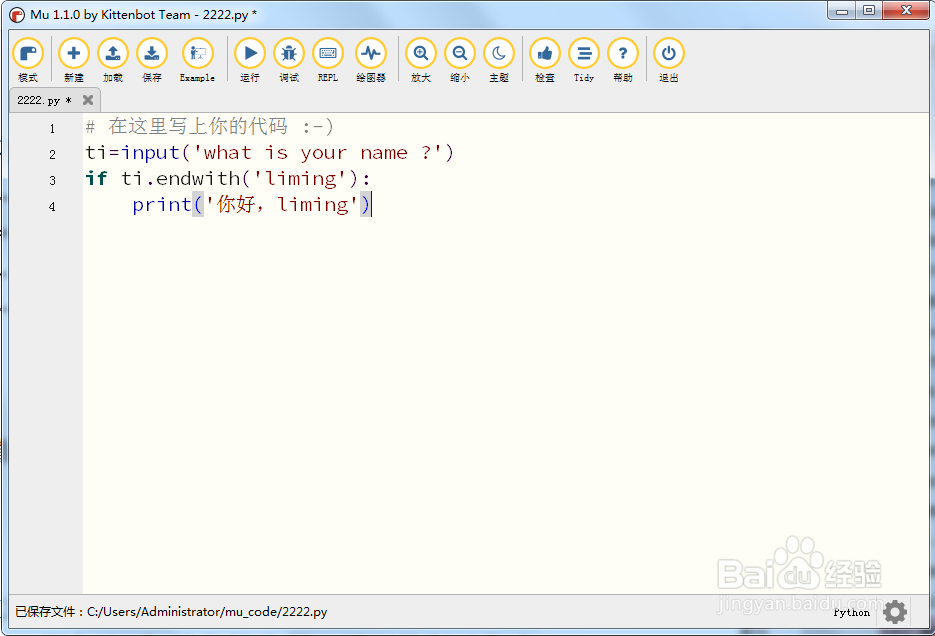The image size is (935, 636).
Task: Check the code with 检查
Action: click(544, 54)
